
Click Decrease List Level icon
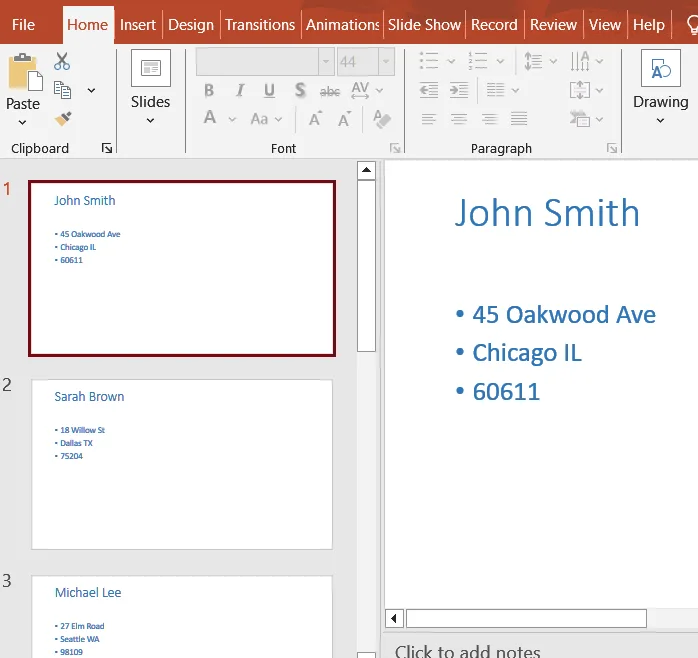pyautogui.click(x=429, y=90)
